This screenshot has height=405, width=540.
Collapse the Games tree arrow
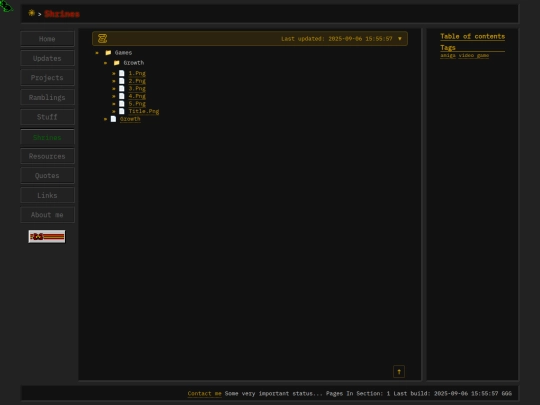[x=97, y=53]
